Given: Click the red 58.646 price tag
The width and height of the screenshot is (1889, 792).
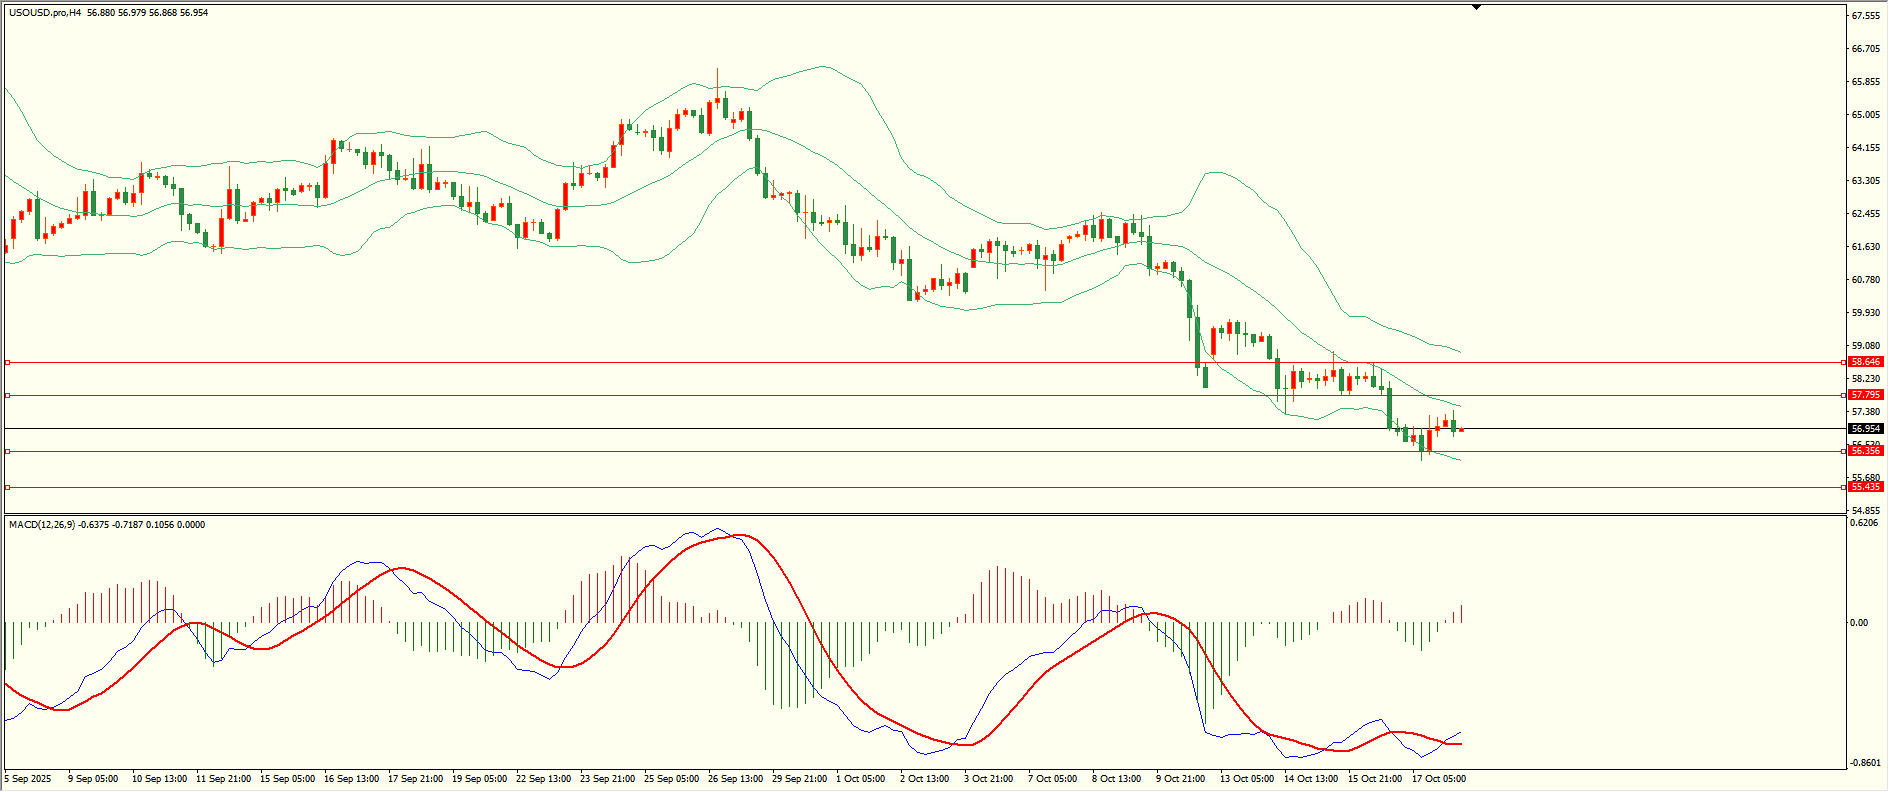Looking at the screenshot, I should [1865, 362].
